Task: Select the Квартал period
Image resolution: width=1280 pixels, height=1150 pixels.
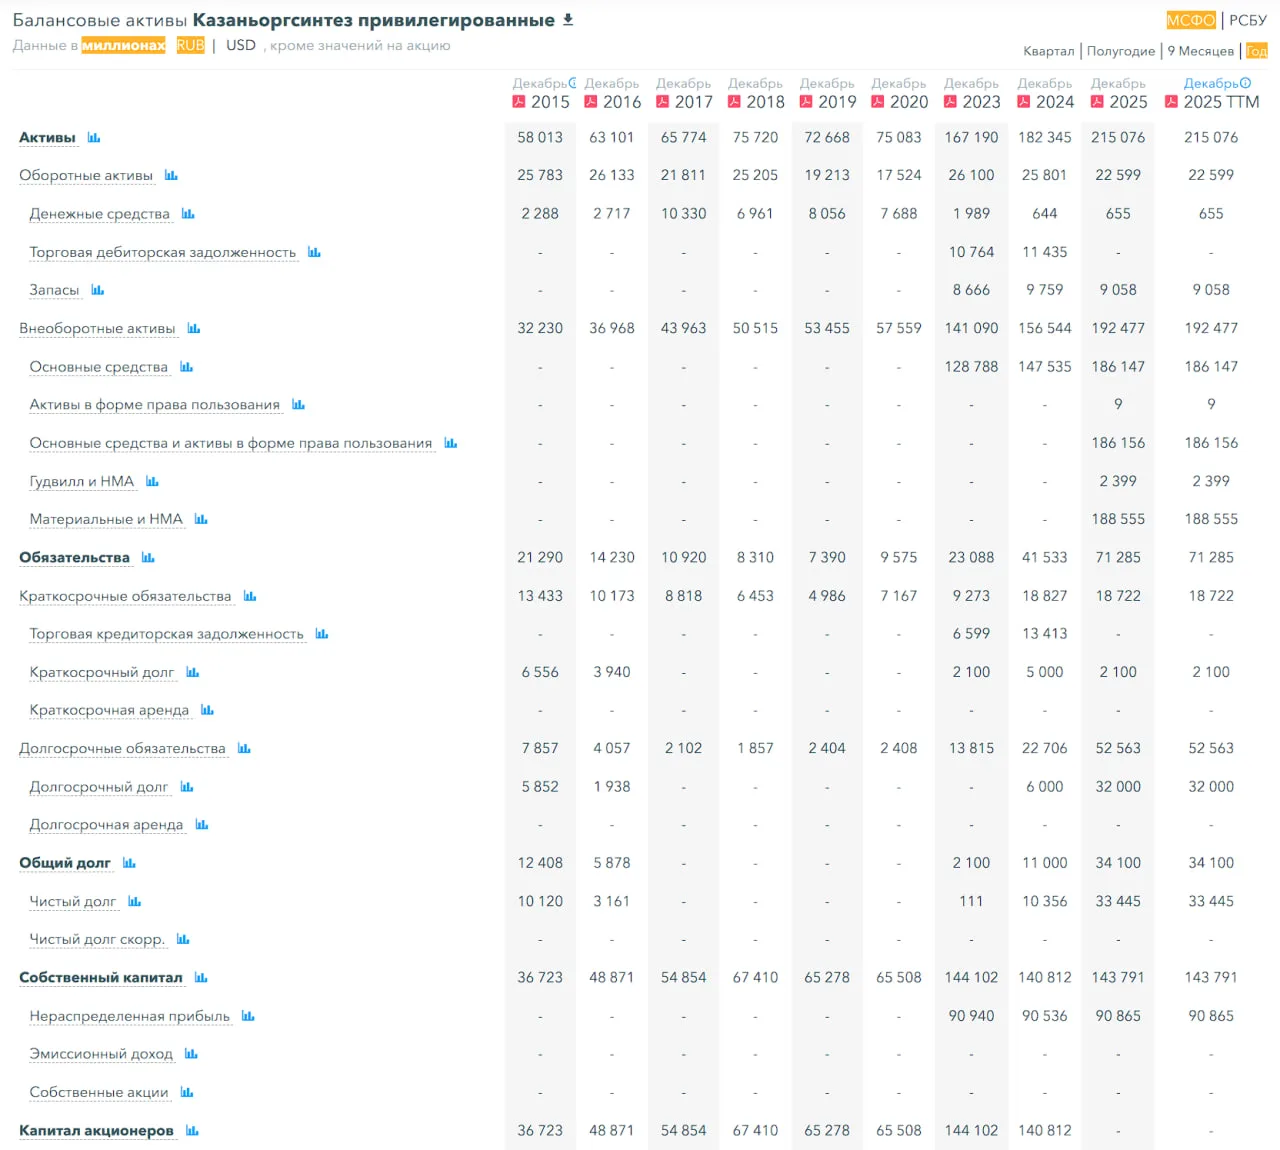Action: [1049, 51]
